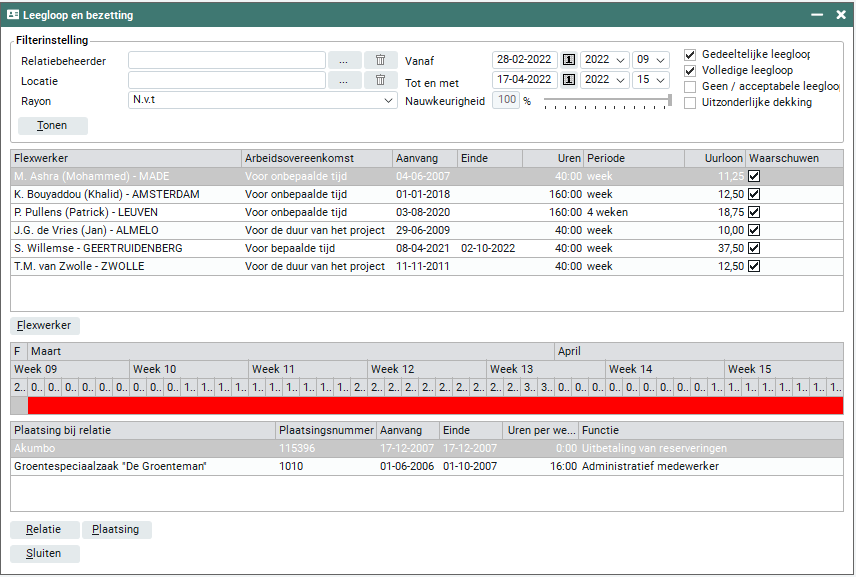Click trash icon next to Relatiebeheerder field

click(380, 60)
